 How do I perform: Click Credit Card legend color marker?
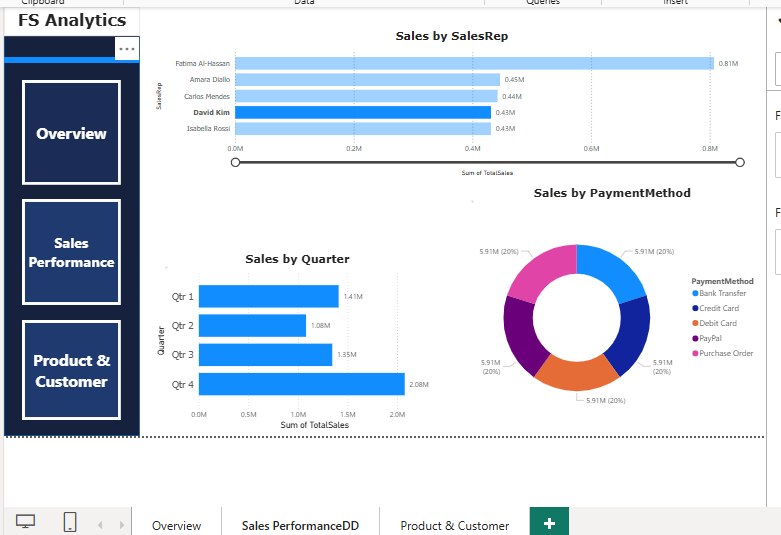[x=695, y=308]
